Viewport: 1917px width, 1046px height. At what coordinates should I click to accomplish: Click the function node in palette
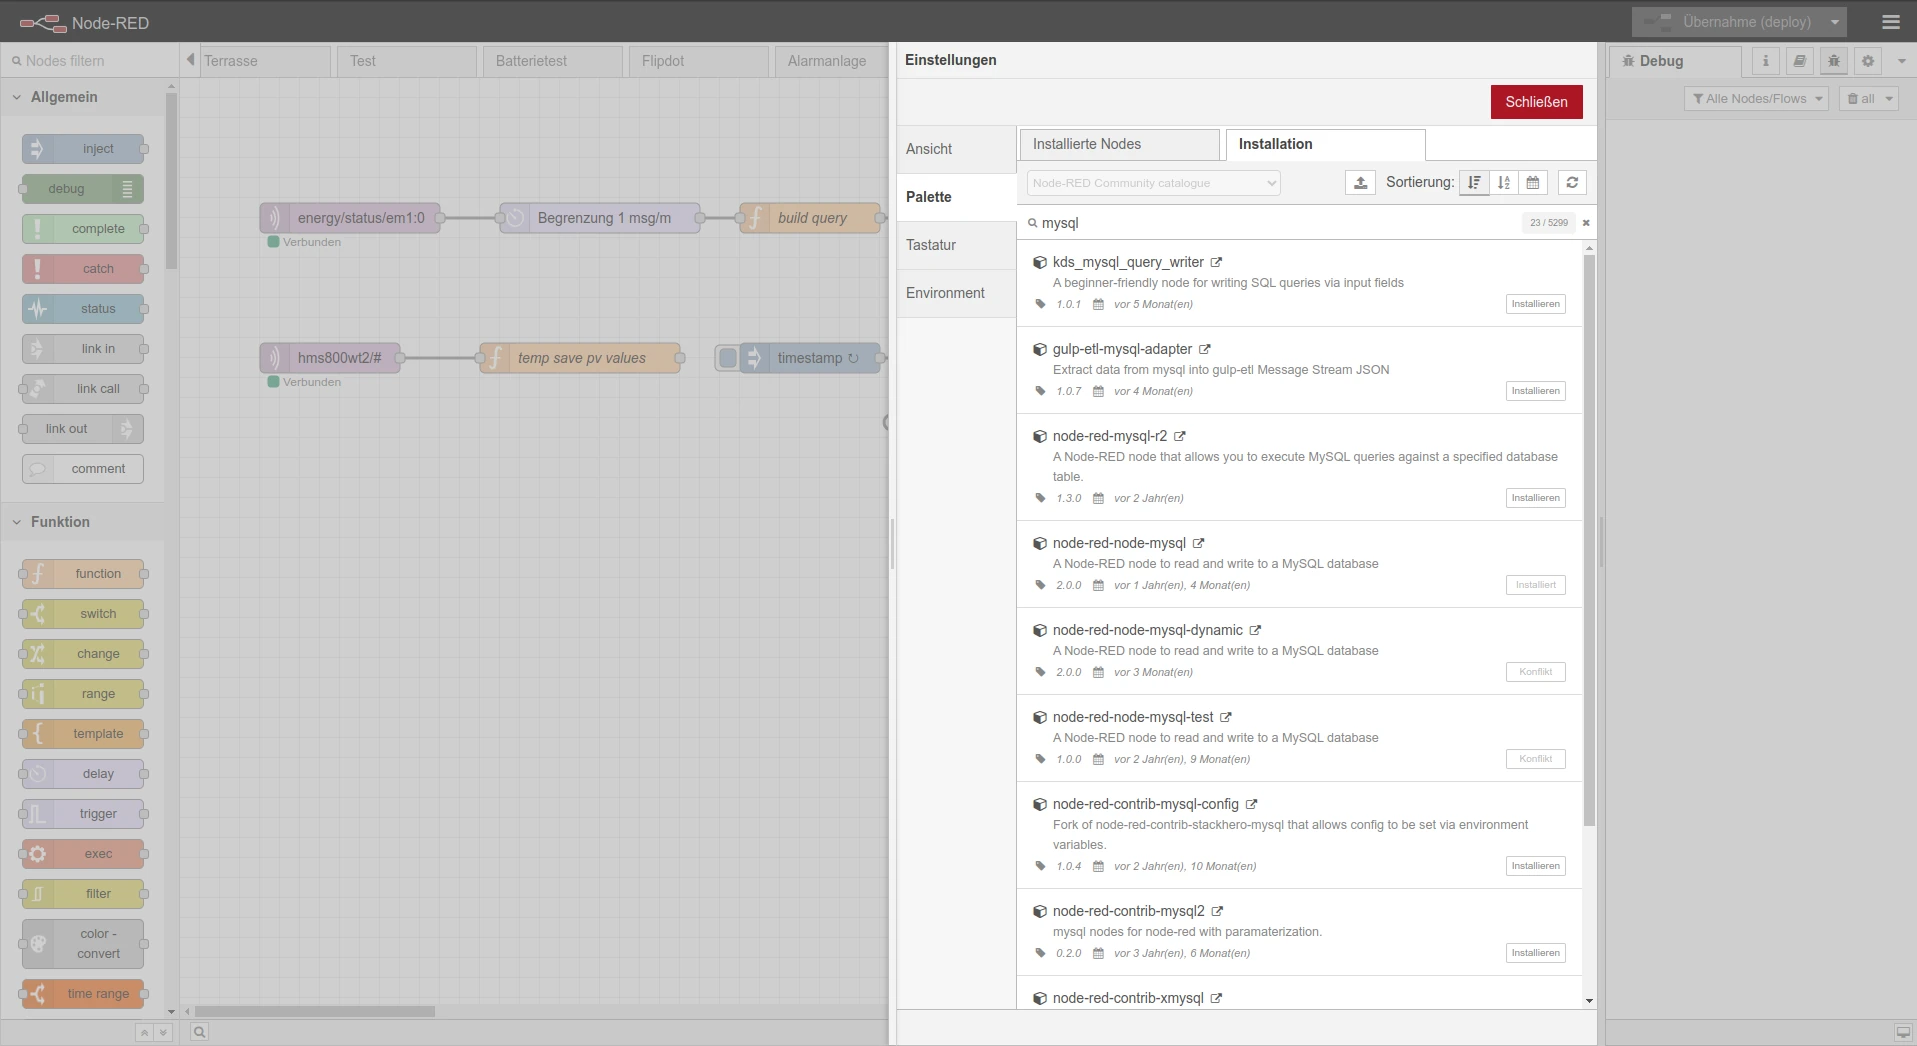83,574
